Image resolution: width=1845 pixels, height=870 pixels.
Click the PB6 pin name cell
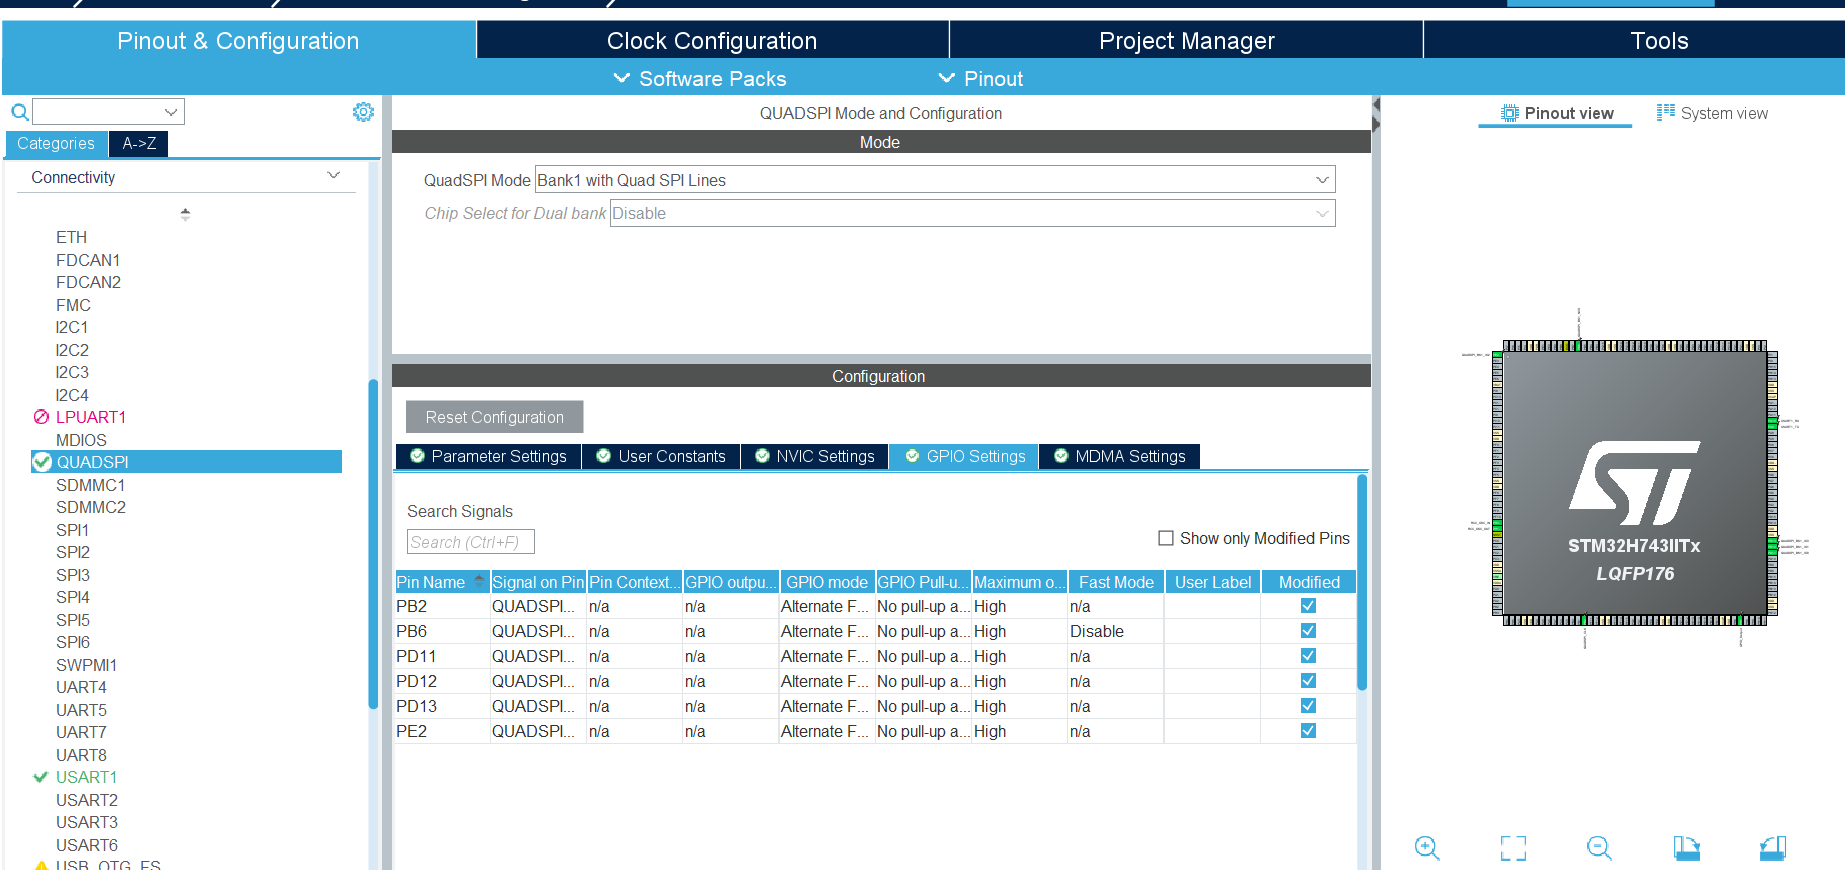441,631
